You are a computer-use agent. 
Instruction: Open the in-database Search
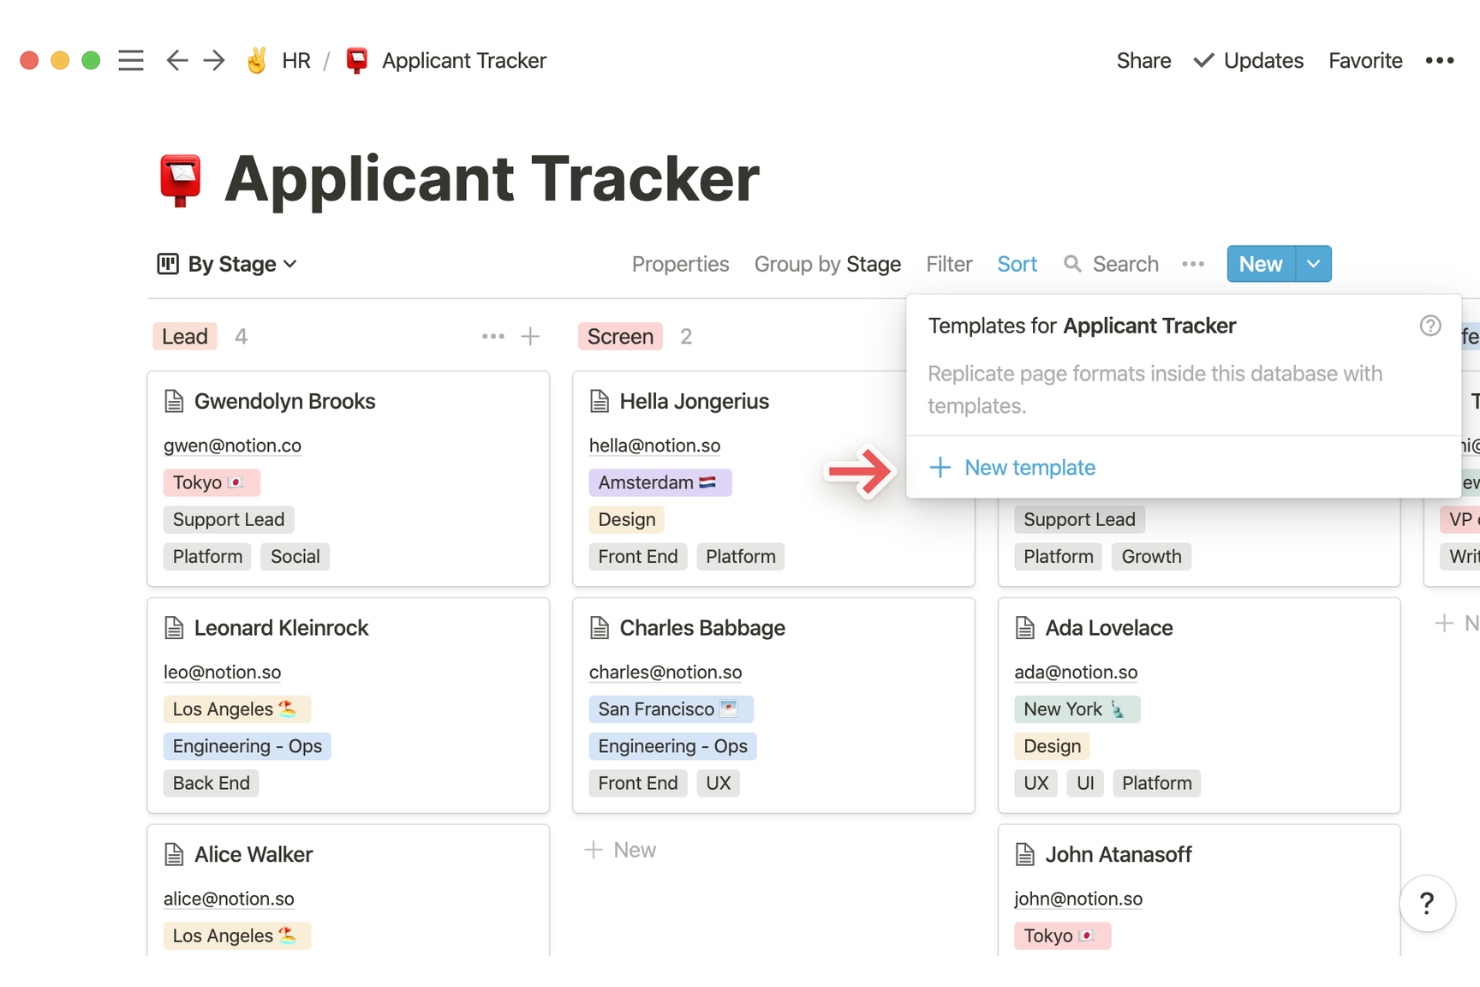pyautogui.click(x=1111, y=264)
